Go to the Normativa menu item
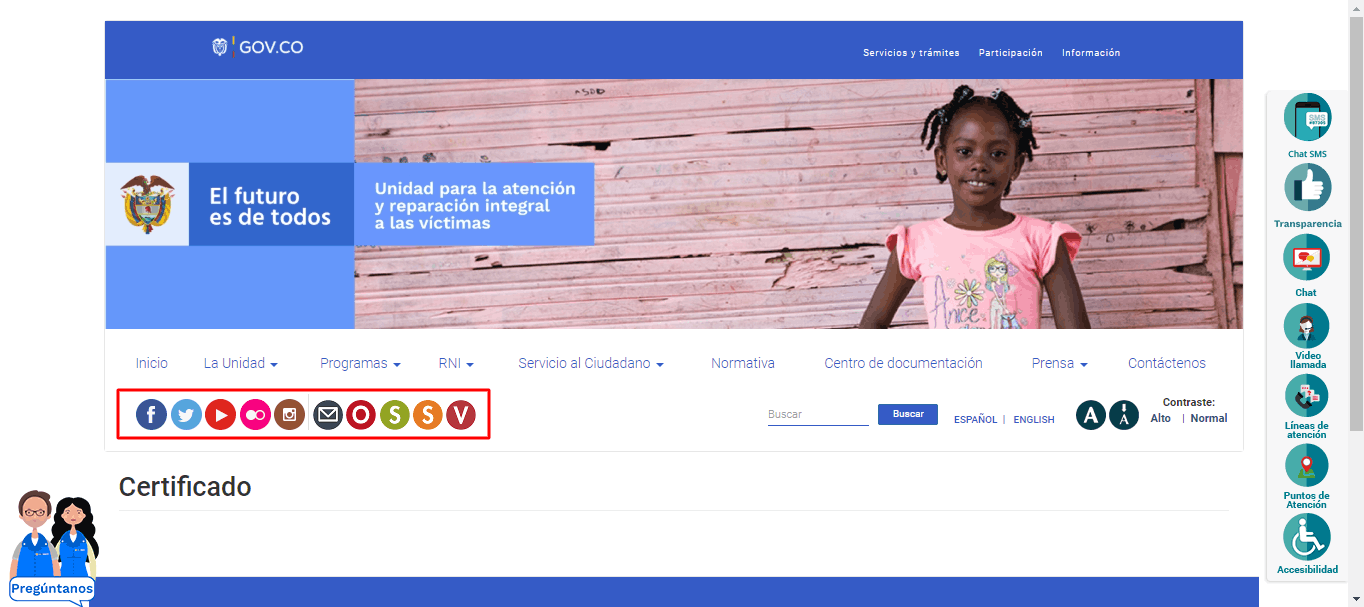This screenshot has height=607, width=1364. click(742, 363)
